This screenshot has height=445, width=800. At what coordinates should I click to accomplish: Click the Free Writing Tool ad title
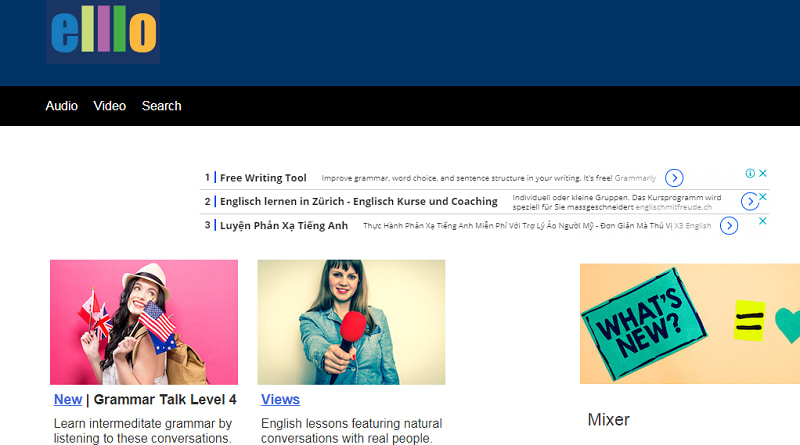(263, 178)
